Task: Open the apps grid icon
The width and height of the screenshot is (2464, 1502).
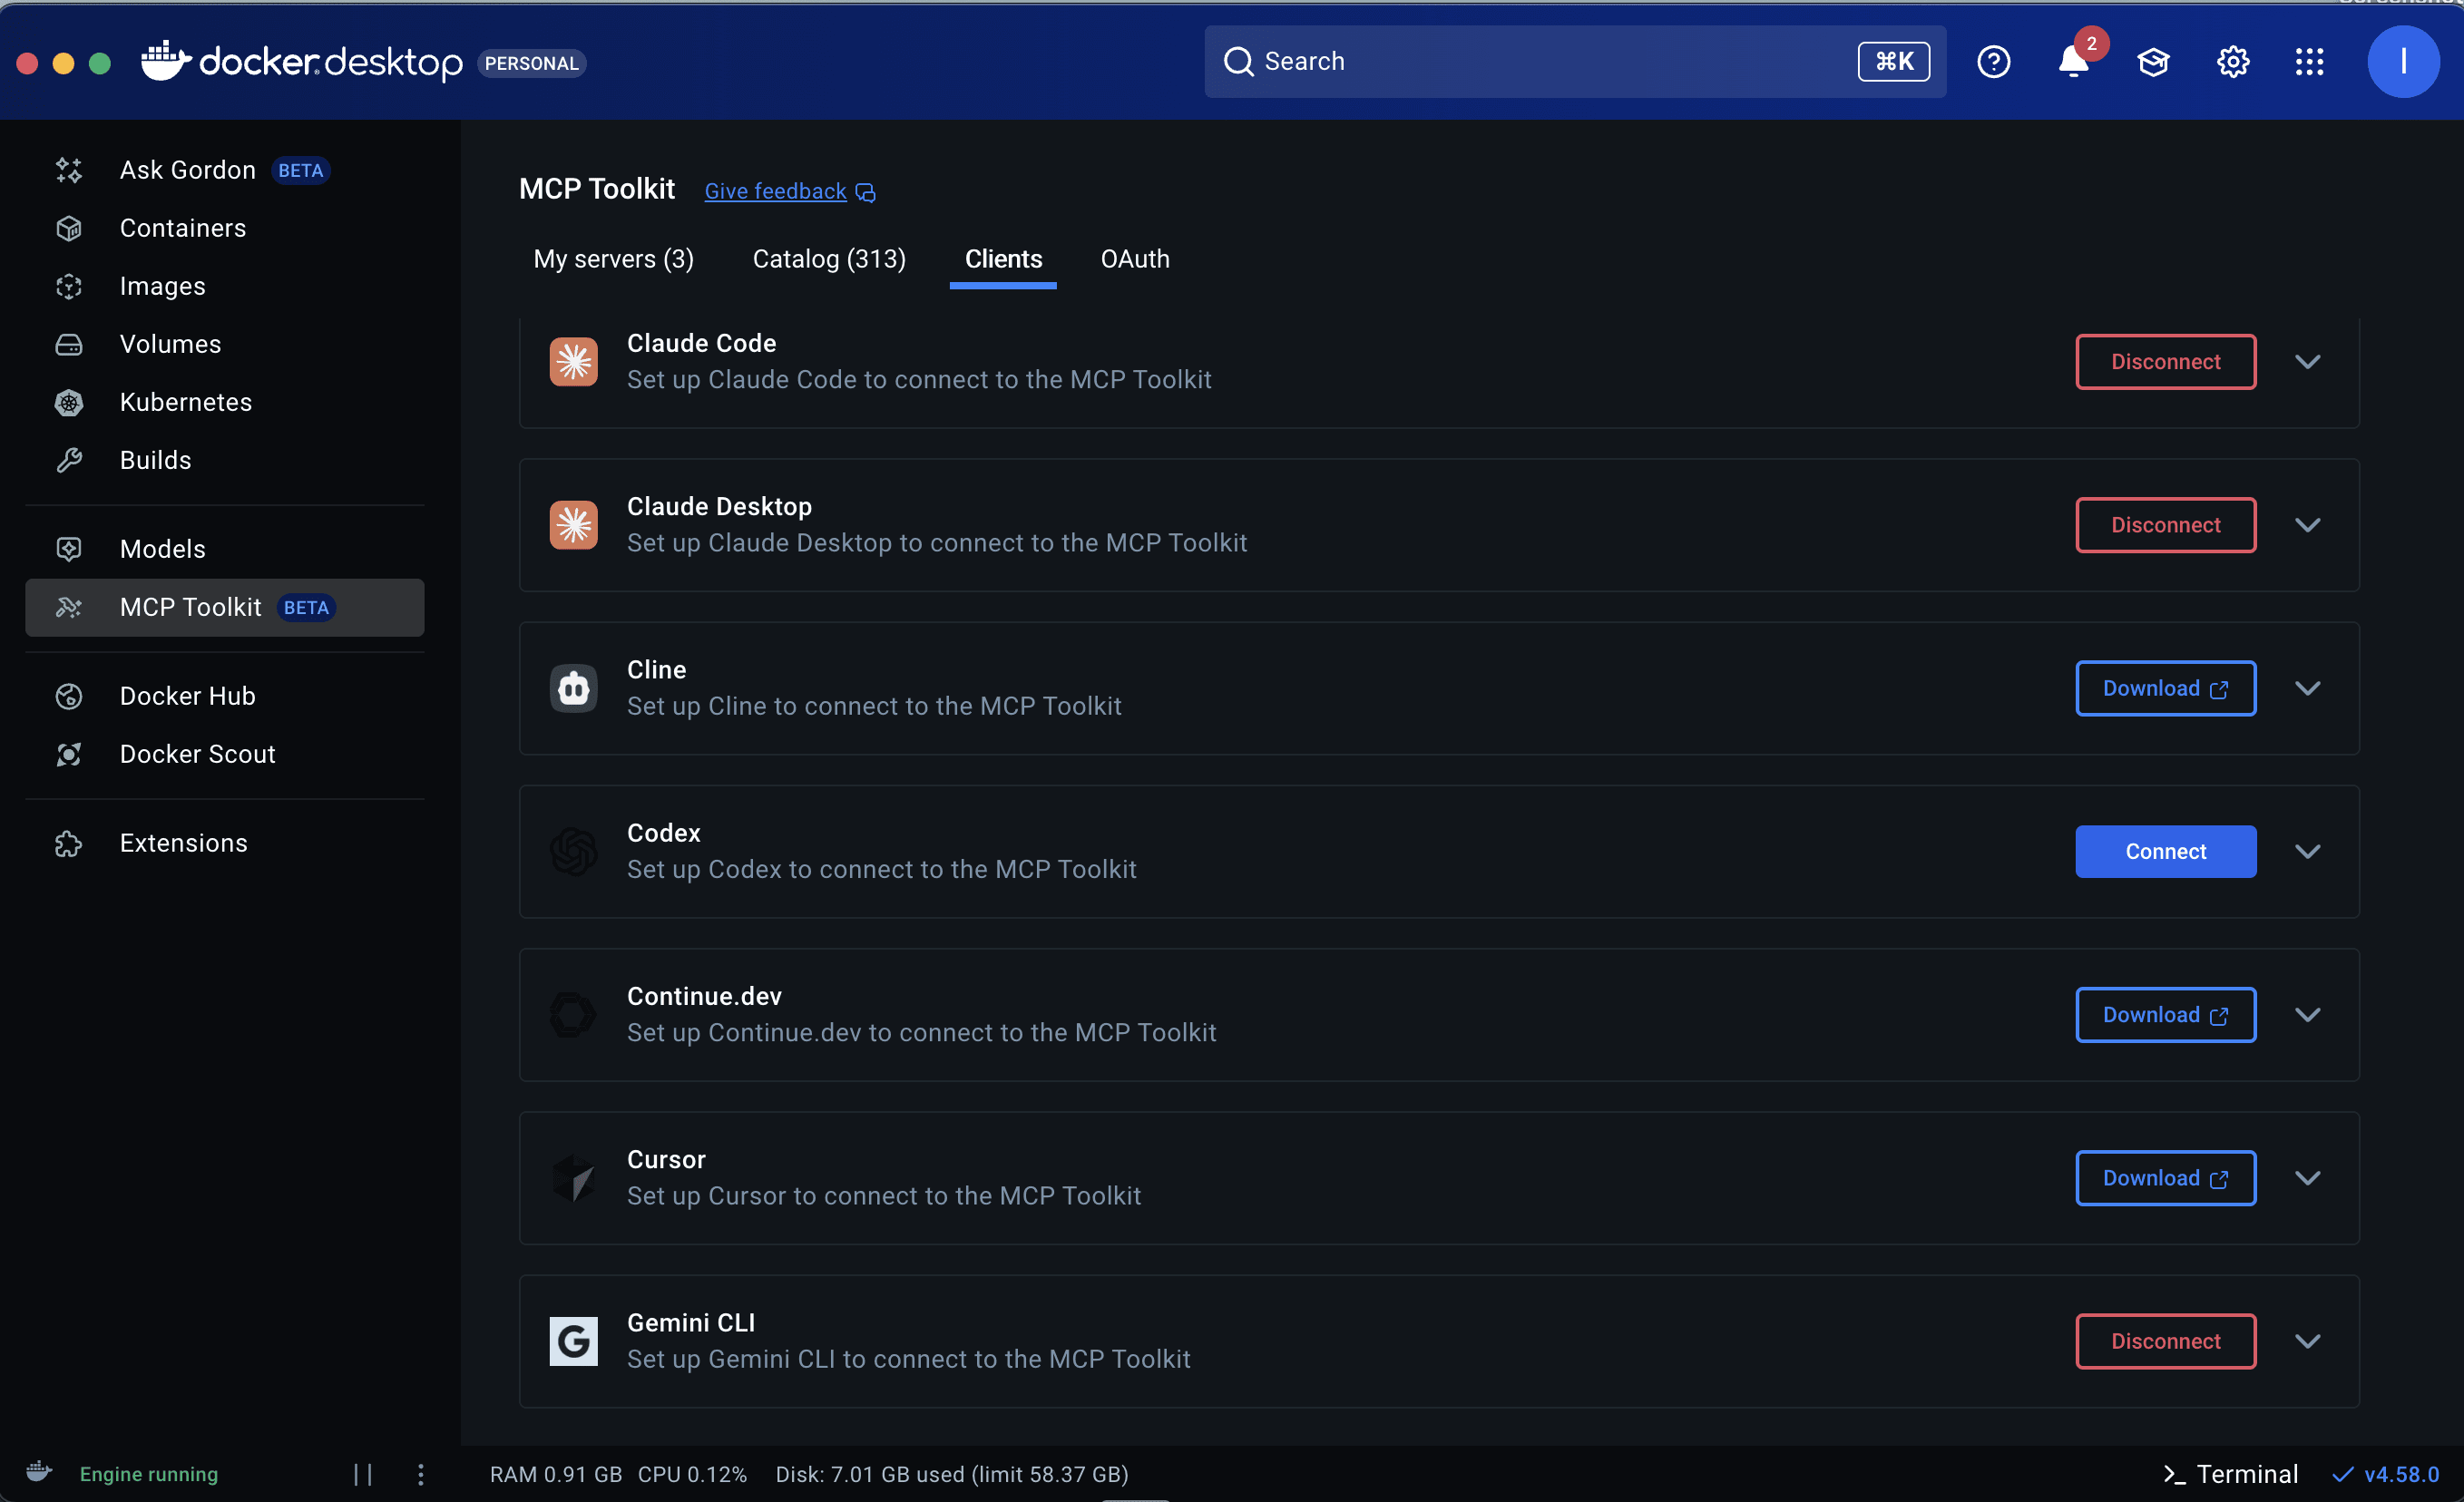Action: tap(2309, 62)
